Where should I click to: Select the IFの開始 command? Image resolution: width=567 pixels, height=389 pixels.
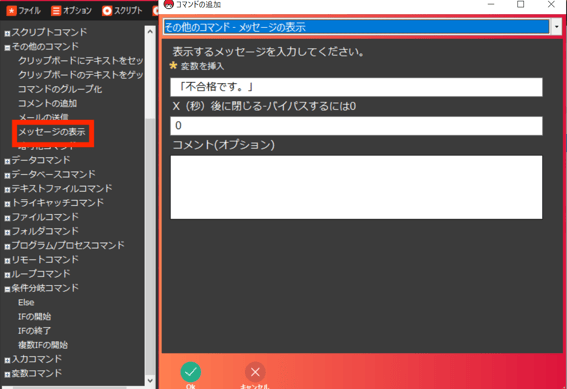click(34, 317)
